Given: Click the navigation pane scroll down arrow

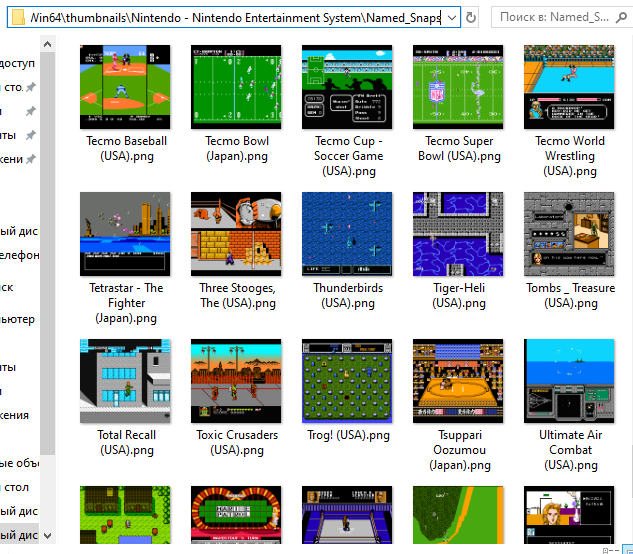Looking at the screenshot, I should 47,536.
